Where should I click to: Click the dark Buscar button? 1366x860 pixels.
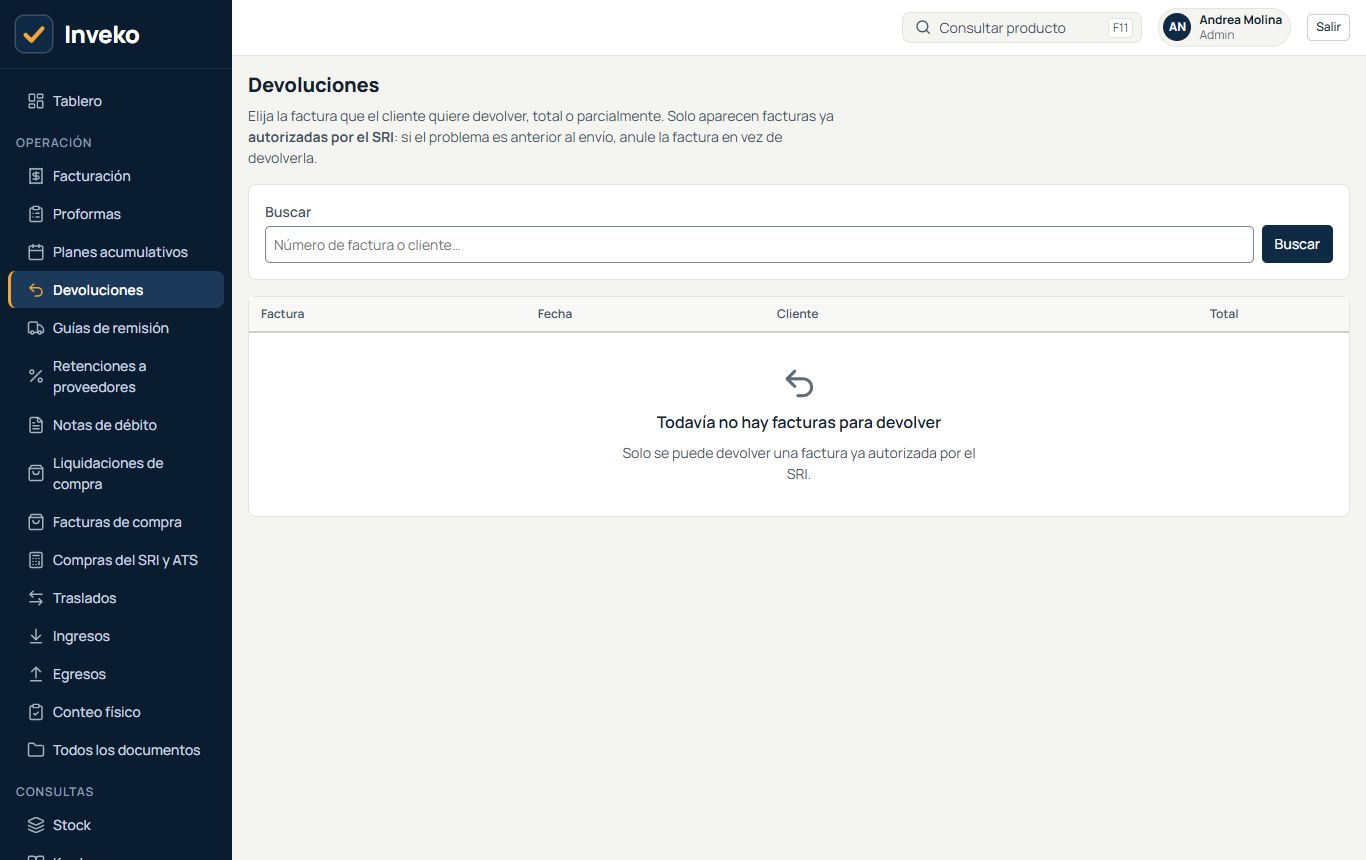(x=1297, y=244)
